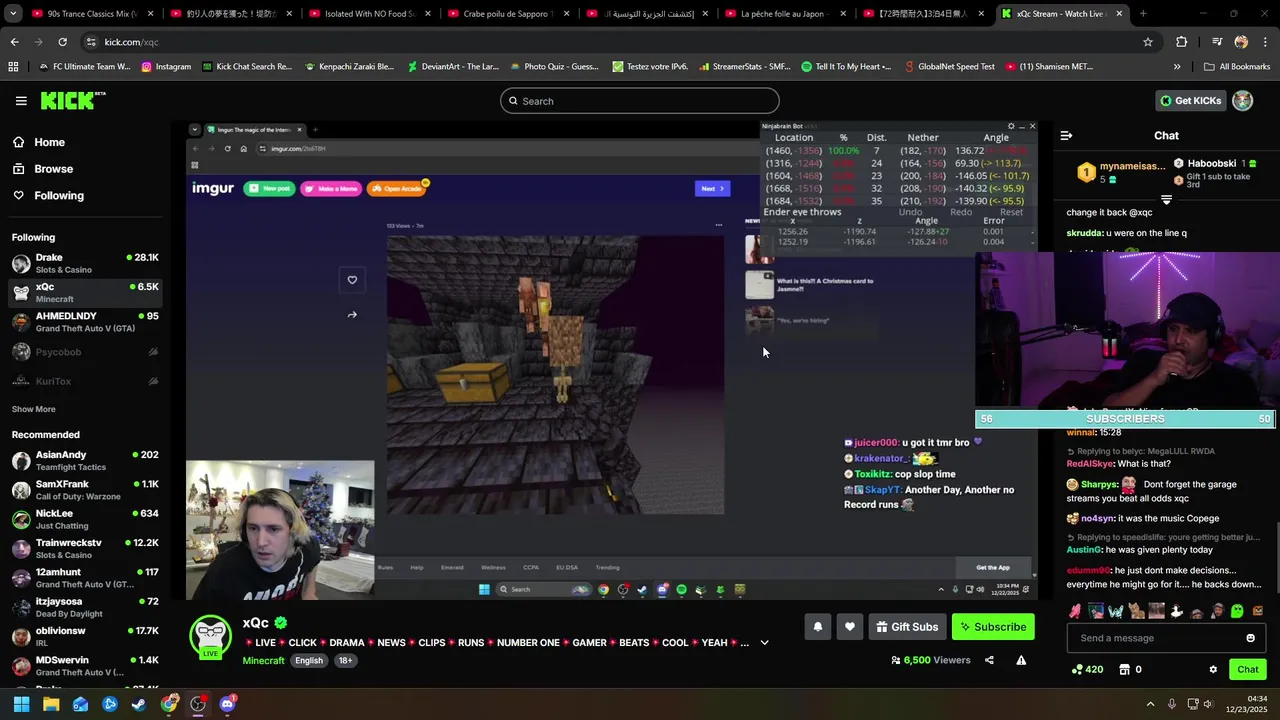Open offline Psycobob channel
1280x720 pixels.
pos(85,352)
